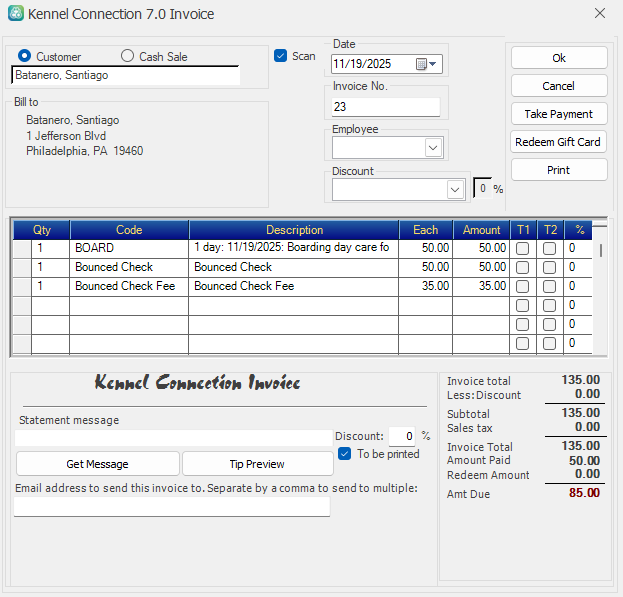Click the Qty column header
Screen dimensions: 623x597
(x=42, y=230)
